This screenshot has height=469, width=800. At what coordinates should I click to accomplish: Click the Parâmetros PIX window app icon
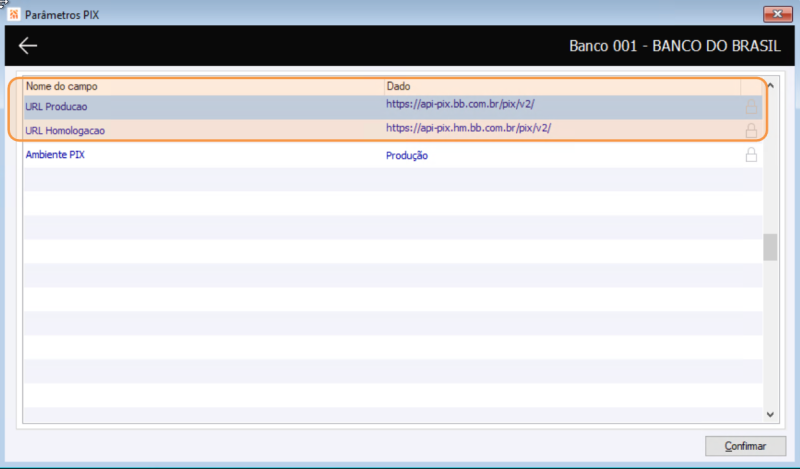[x=14, y=14]
